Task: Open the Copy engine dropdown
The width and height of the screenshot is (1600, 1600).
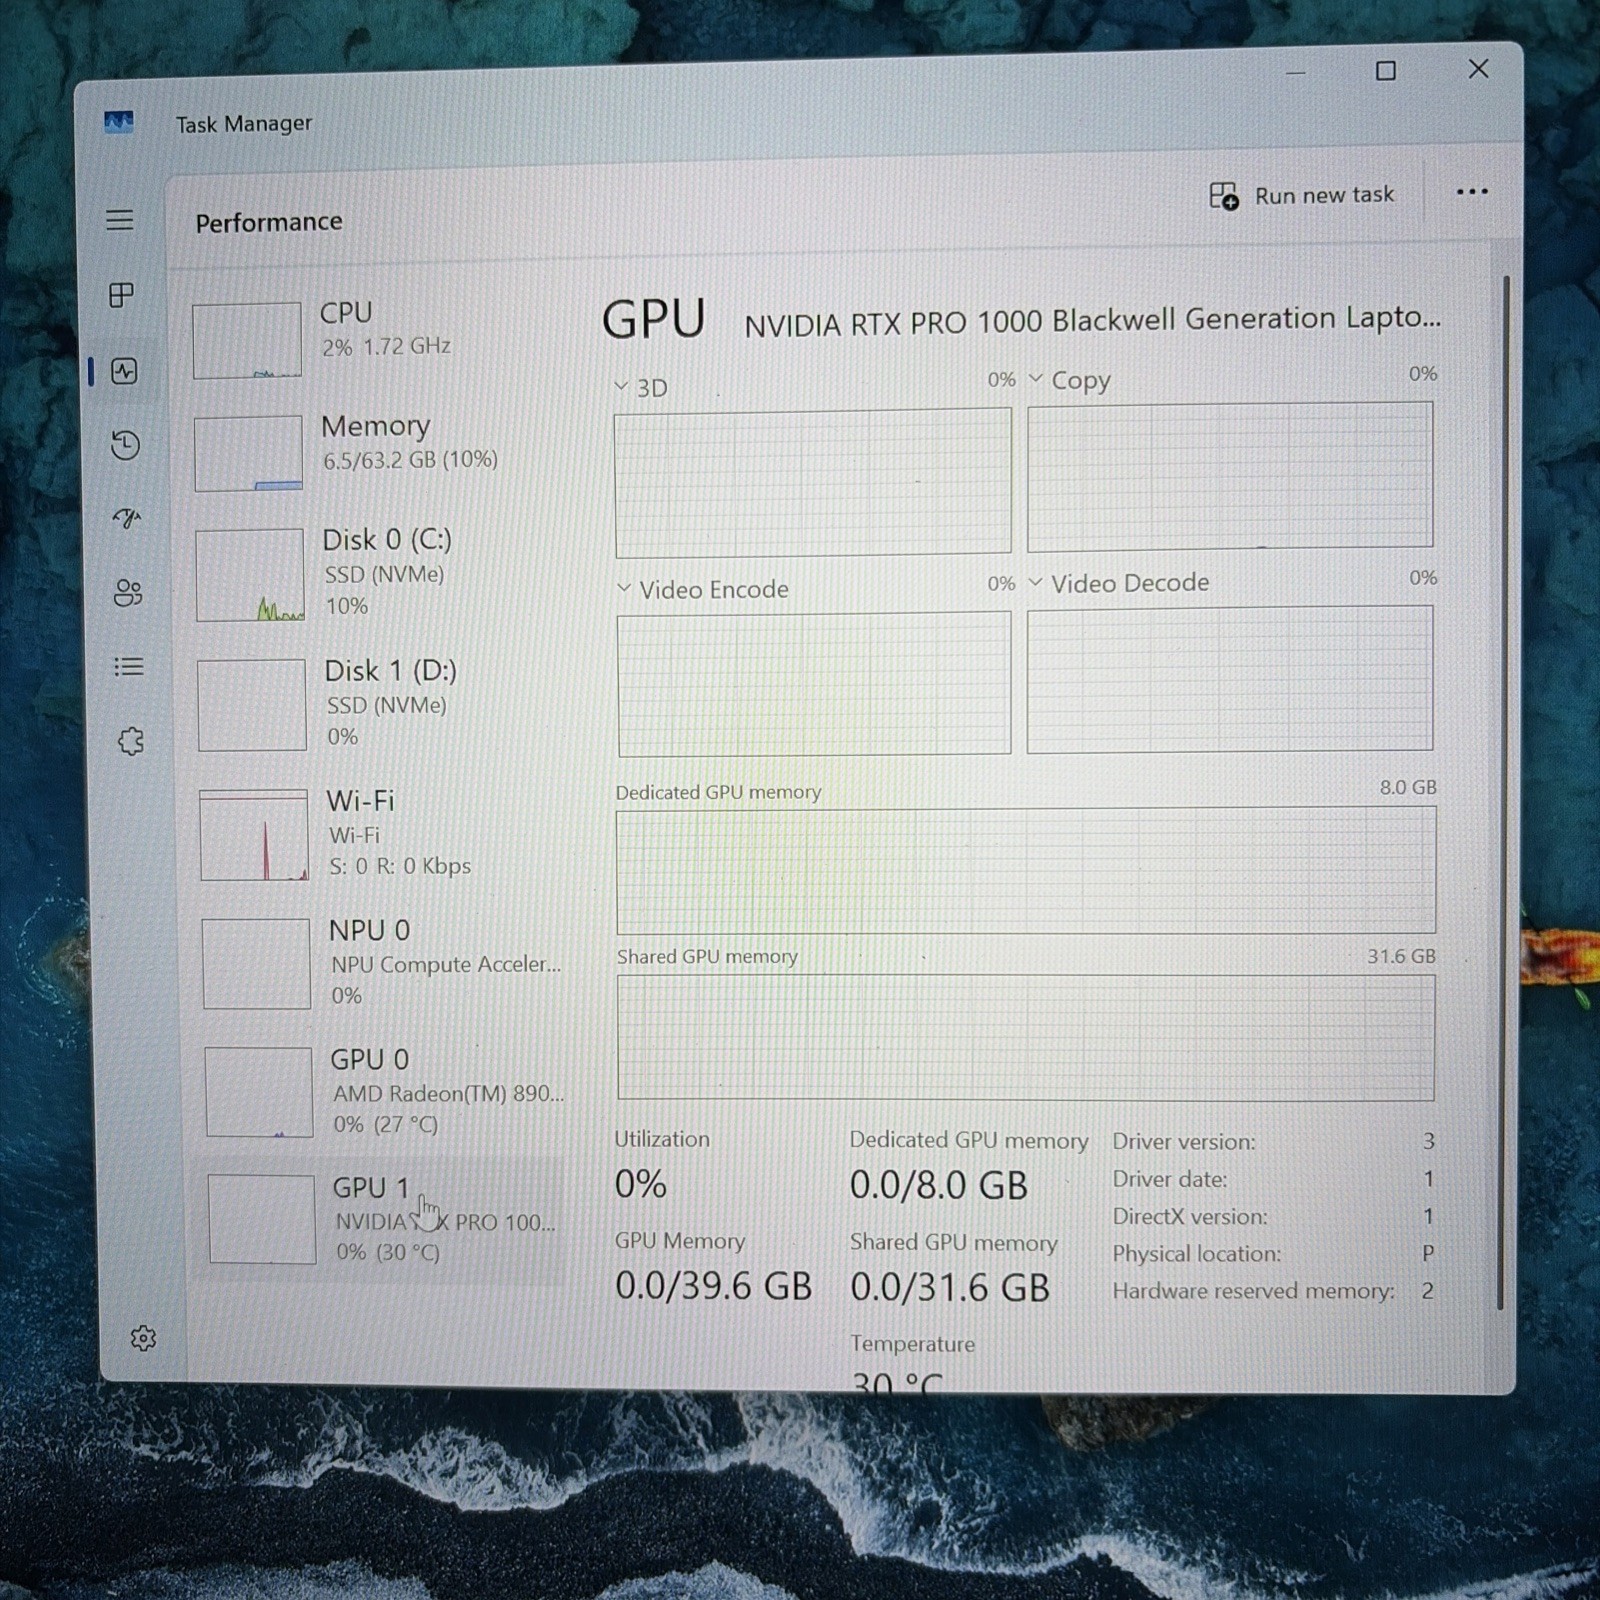Action: [1036, 379]
